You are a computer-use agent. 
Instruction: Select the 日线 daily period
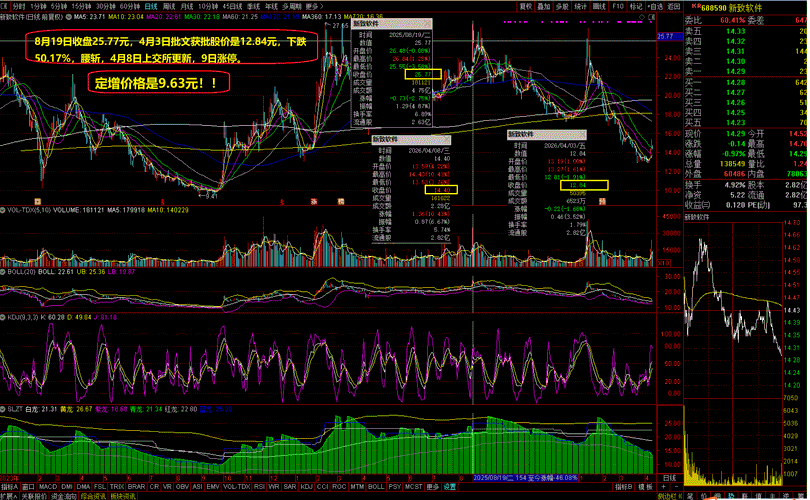tap(151, 7)
